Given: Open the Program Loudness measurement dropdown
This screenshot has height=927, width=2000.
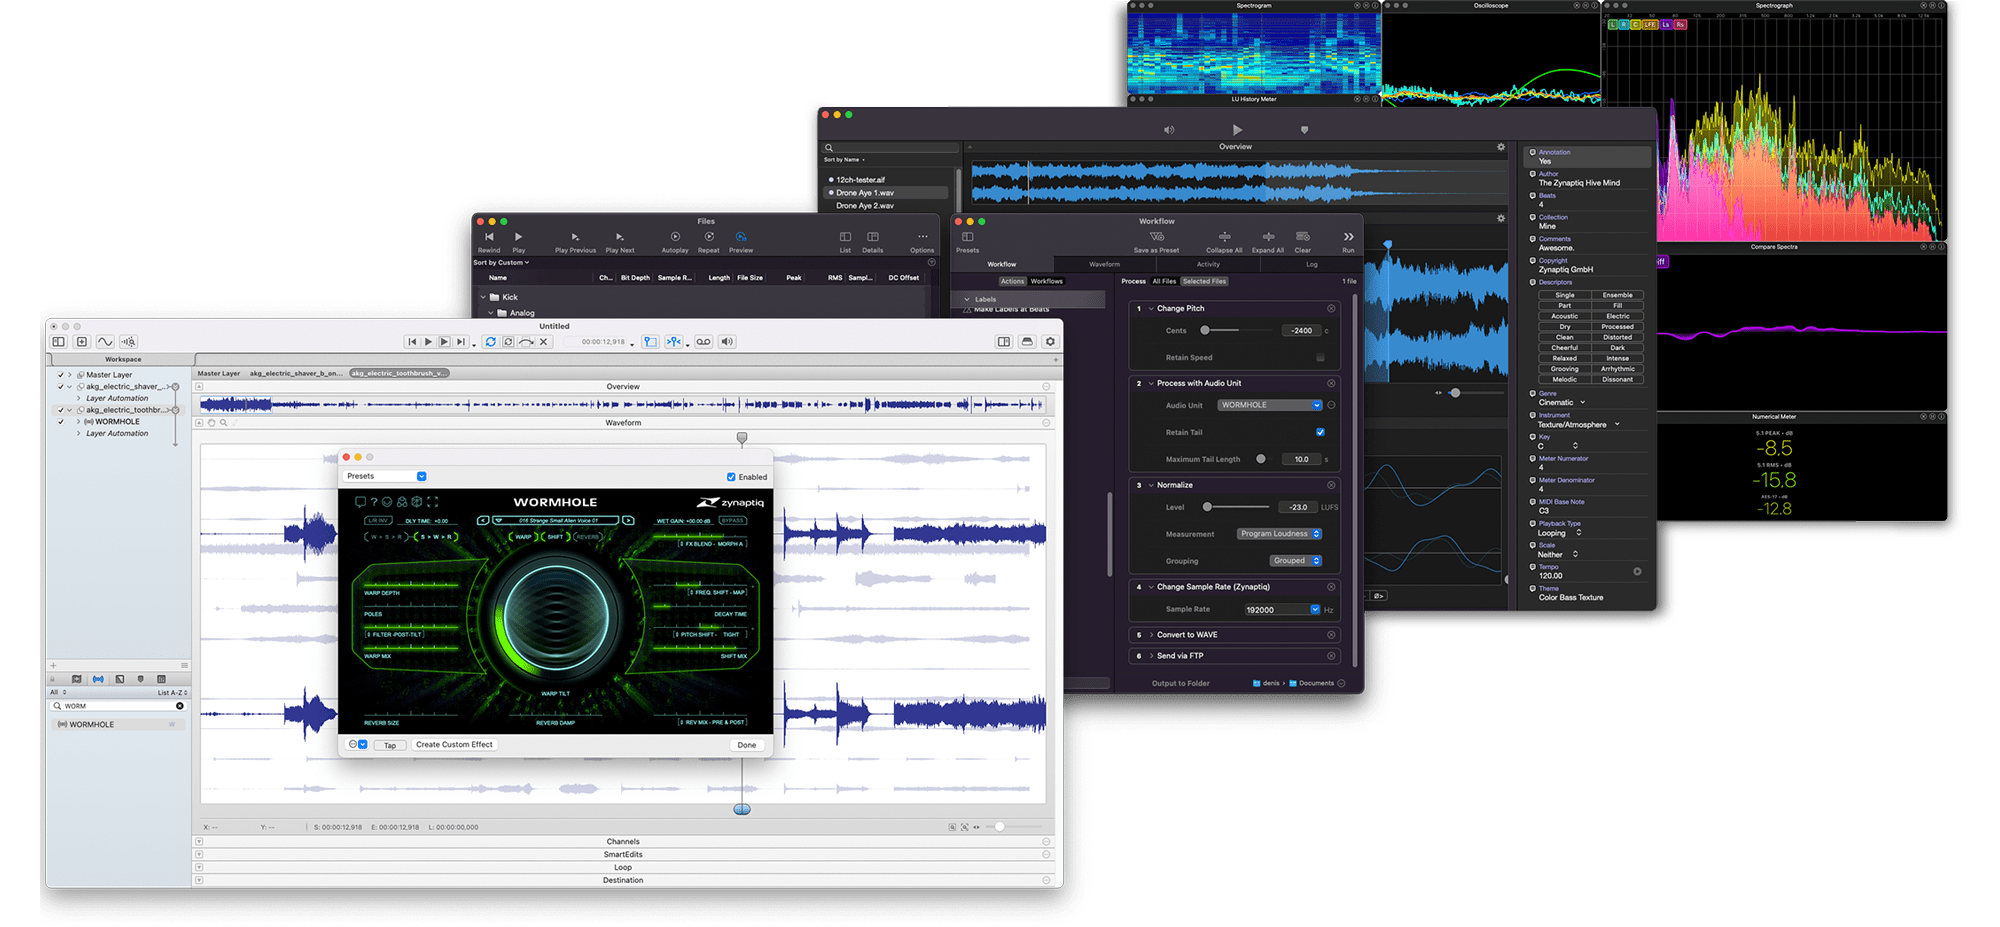Looking at the screenshot, I should pos(1279,534).
